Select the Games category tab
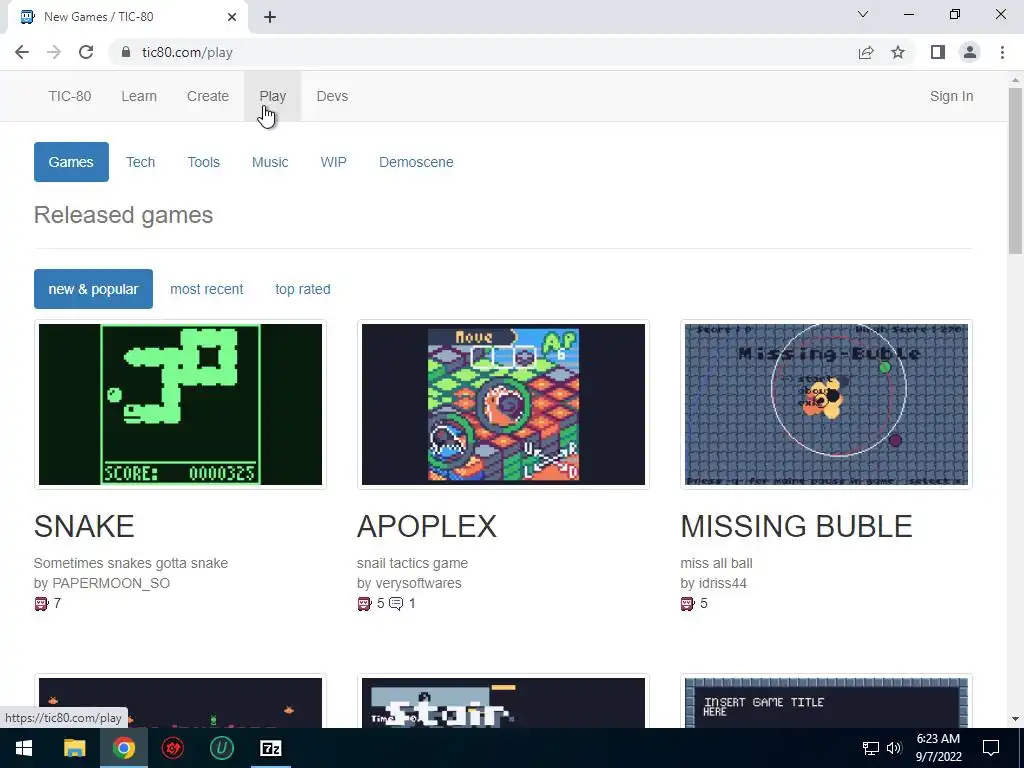This screenshot has height=768, width=1024. [x=71, y=162]
